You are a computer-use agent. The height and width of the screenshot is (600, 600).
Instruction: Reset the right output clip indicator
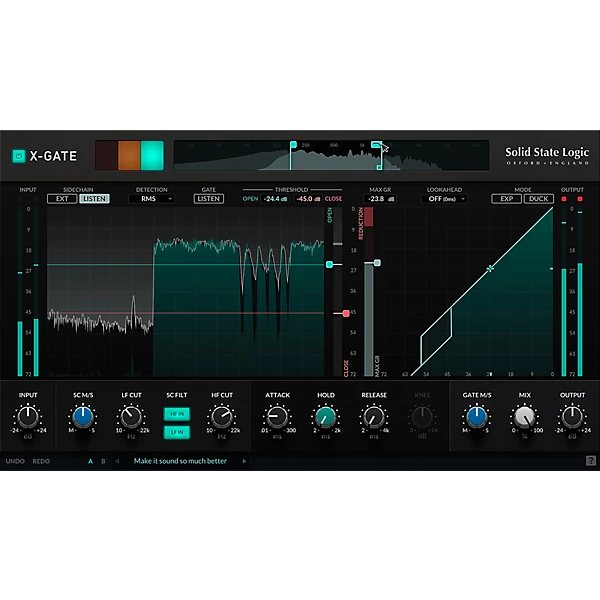coord(580,199)
